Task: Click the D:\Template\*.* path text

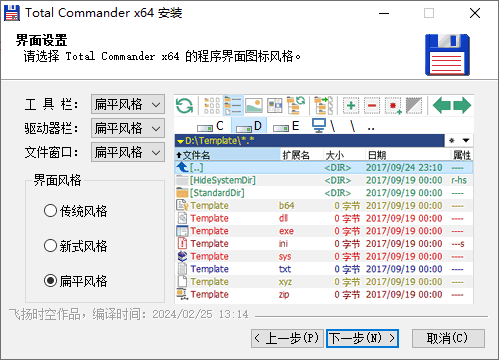Action: 220,141
